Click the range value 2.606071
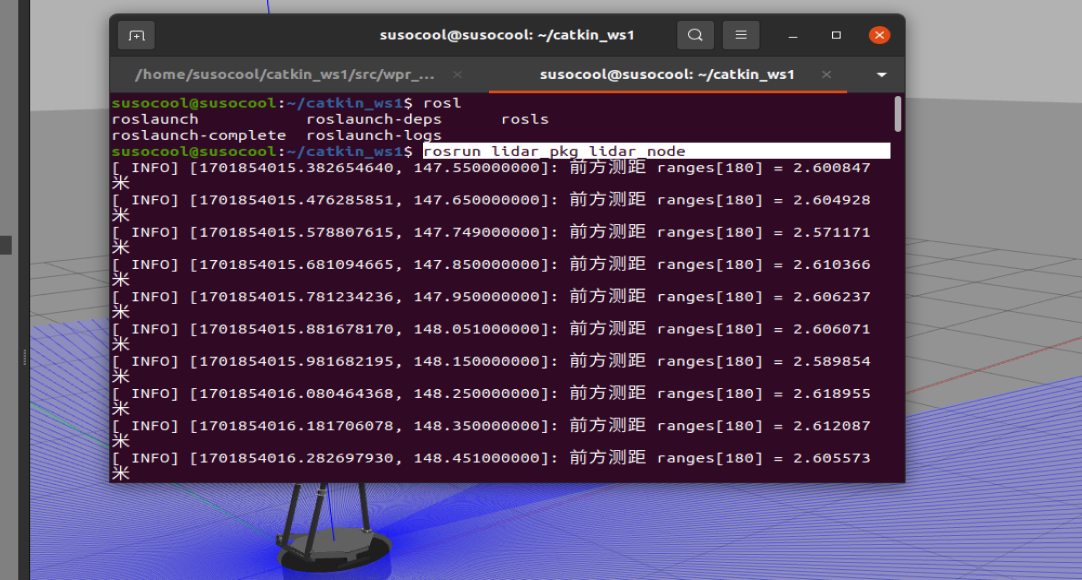Viewport: 1082px width, 580px height. (832, 329)
